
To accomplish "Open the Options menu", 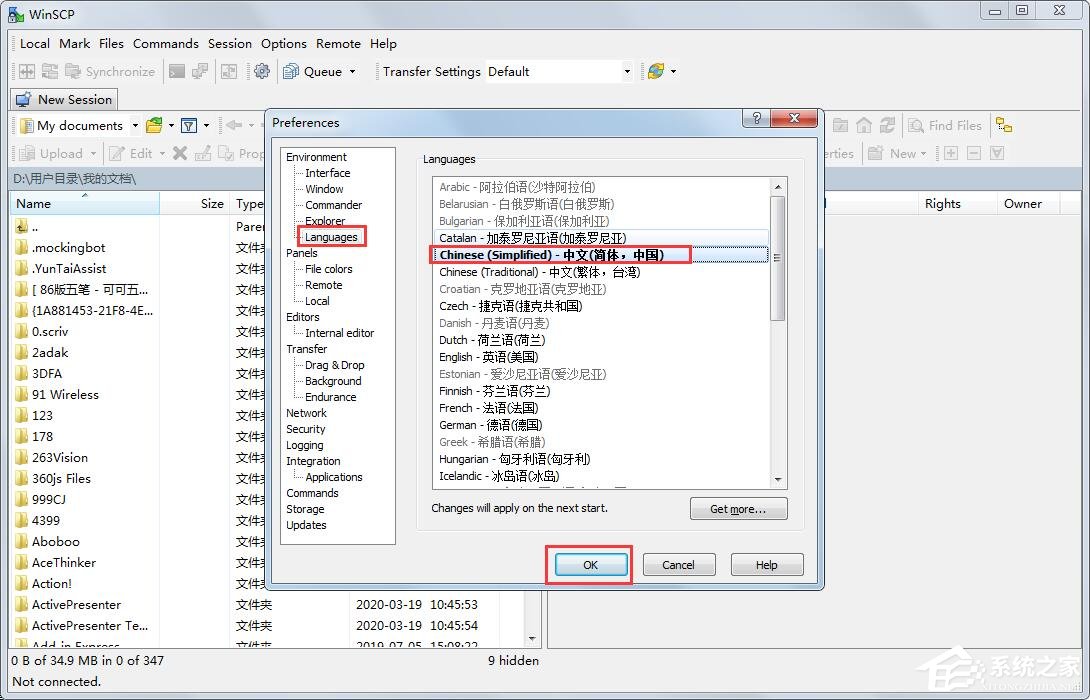I will coord(283,43).
